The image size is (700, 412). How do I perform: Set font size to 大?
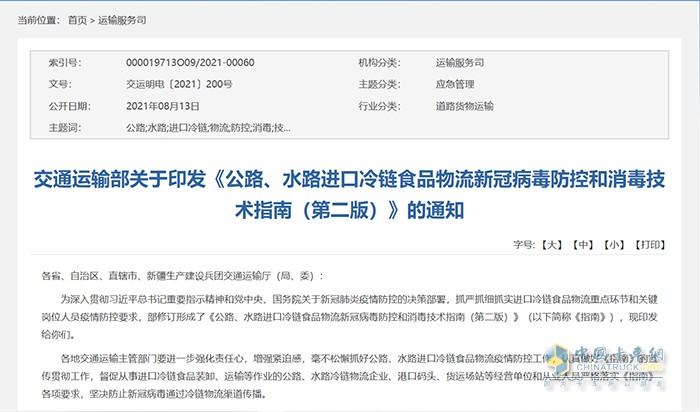[x=552, y=245]
